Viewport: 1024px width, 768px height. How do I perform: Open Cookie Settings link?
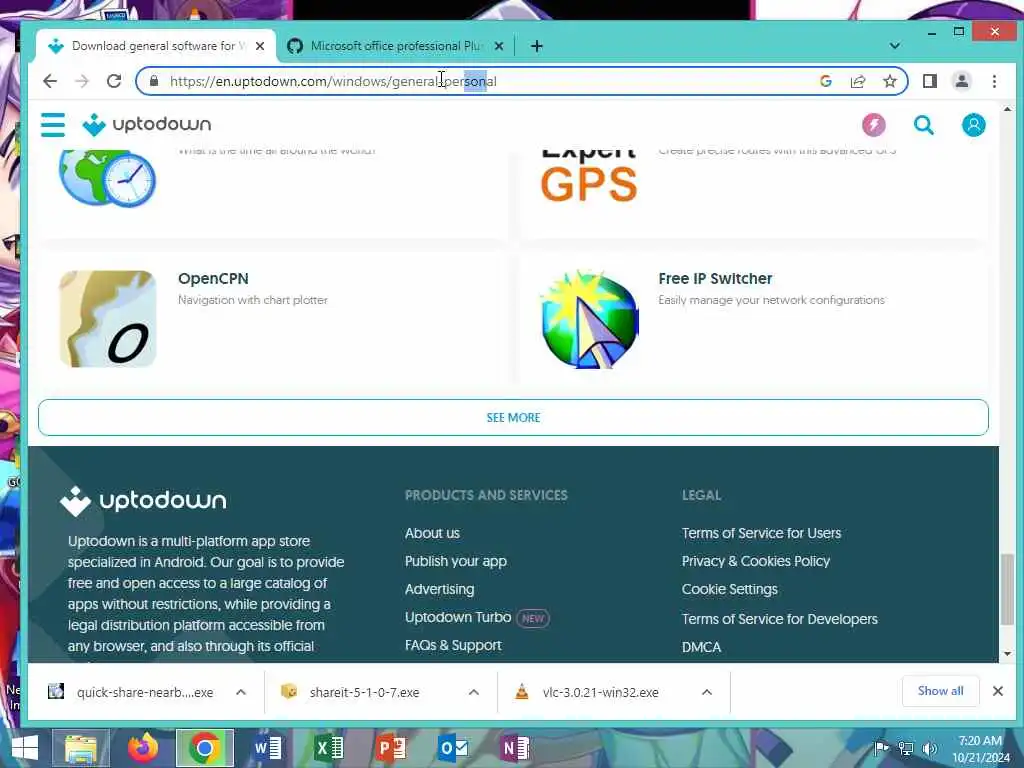(729, 589)
